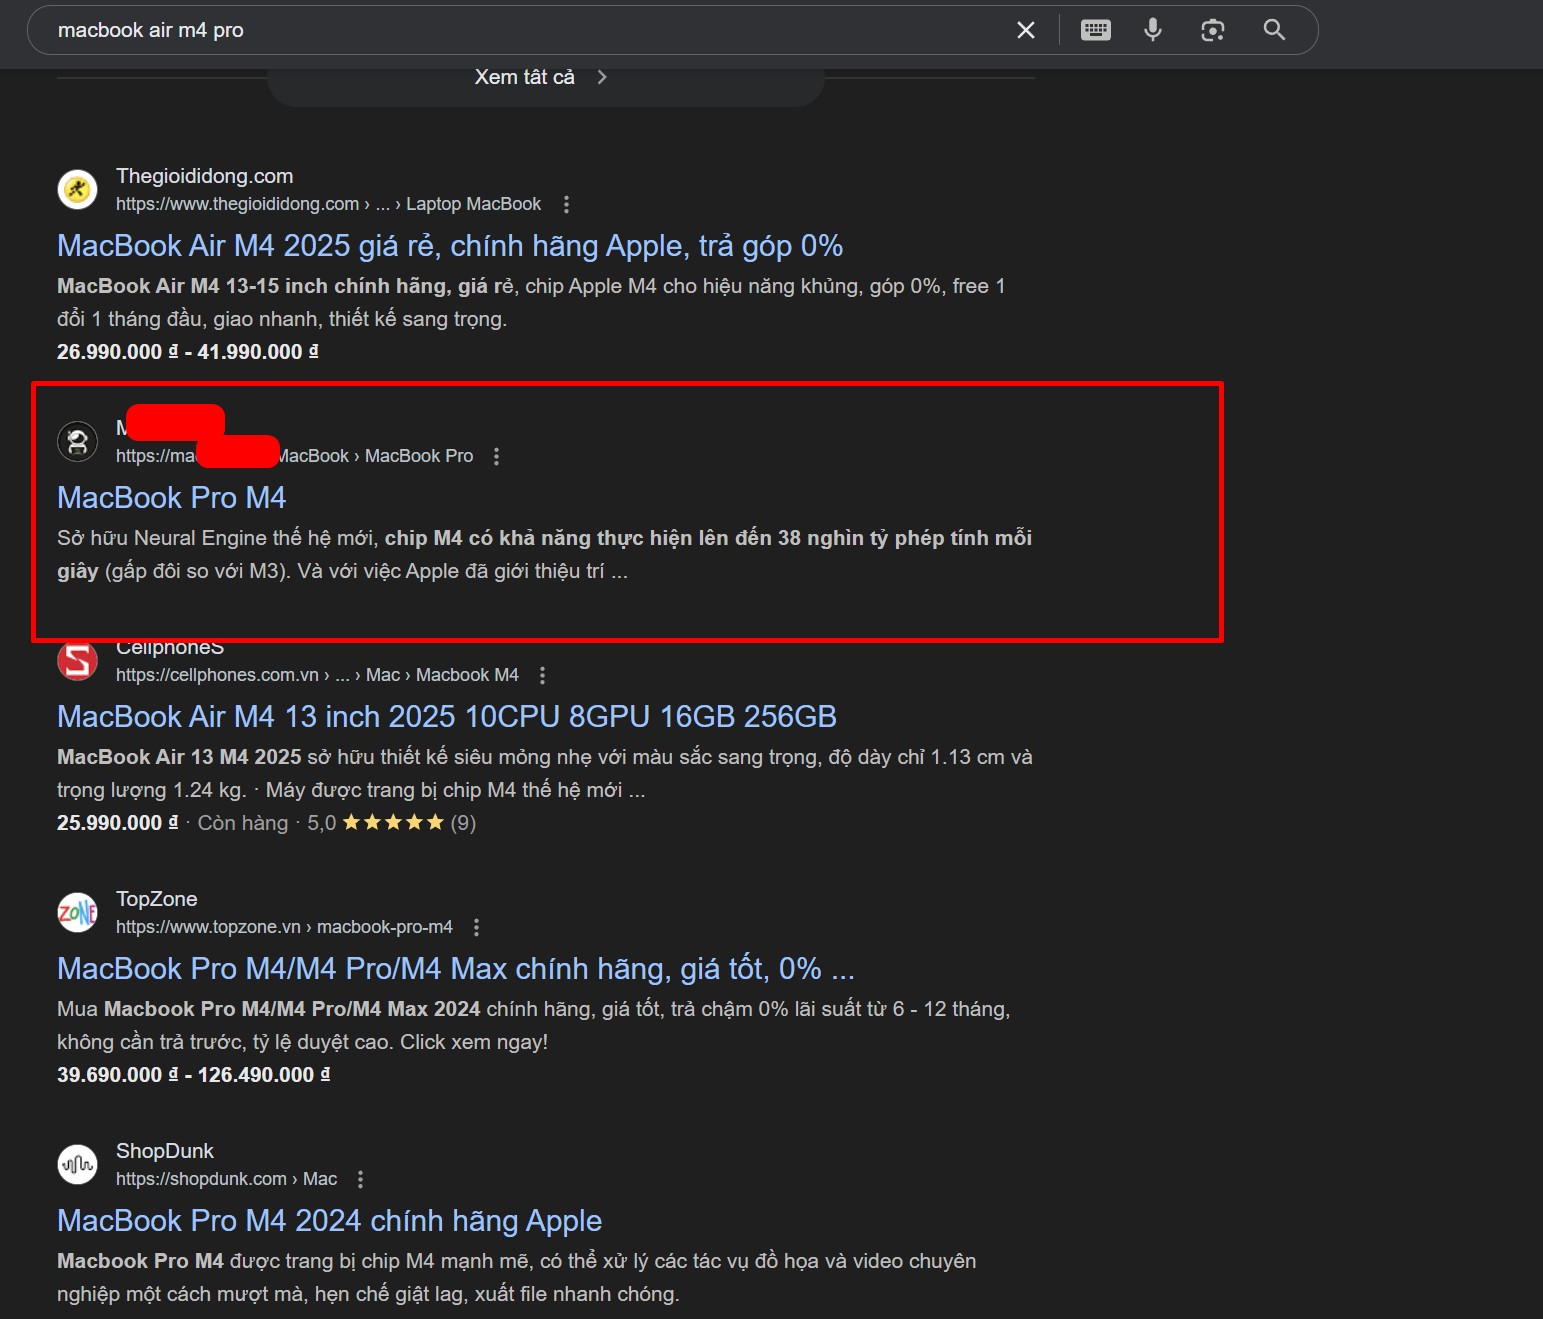Open more options for MacBook Pro M4 result
1543x1319 pixels.
point(496,456)
